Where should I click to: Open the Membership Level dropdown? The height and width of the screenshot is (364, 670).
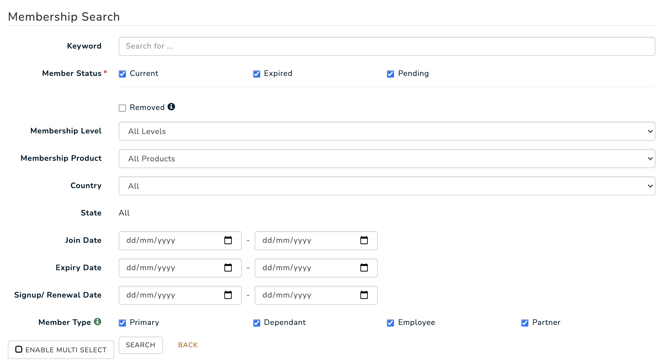pos(387,131)
